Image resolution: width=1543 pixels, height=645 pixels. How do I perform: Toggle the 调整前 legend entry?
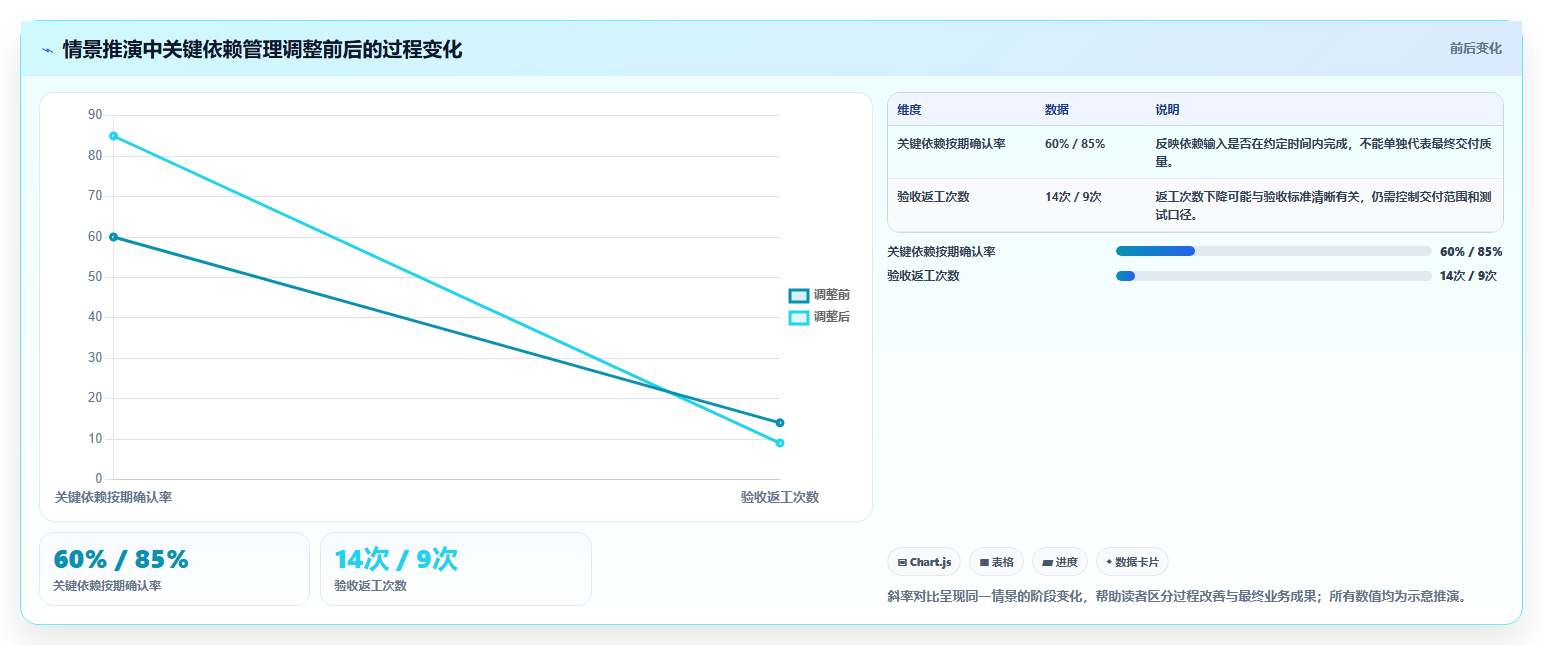tap(819, 295)
